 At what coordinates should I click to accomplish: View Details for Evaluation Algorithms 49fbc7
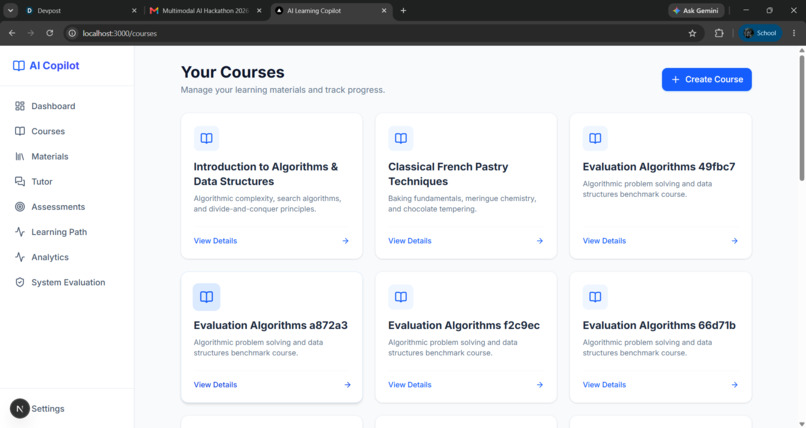(604, 240)
